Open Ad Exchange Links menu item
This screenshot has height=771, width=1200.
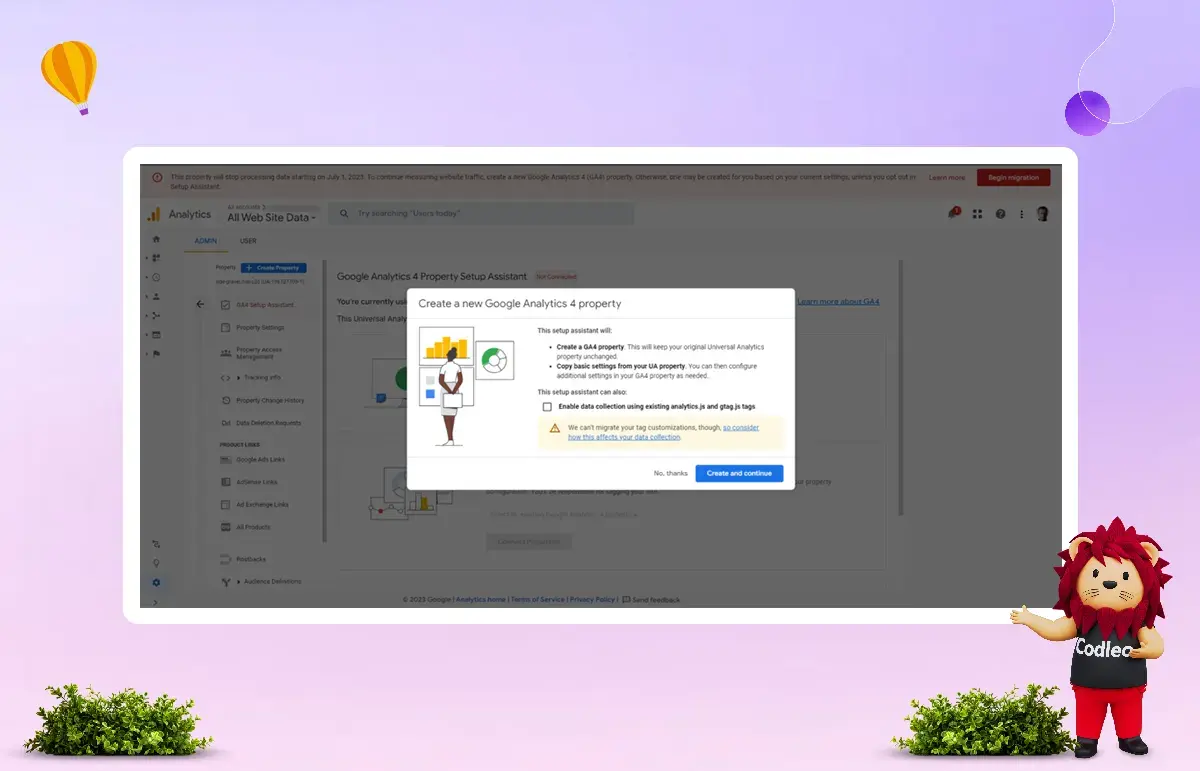pyautogui.click(x=262, y=505)
